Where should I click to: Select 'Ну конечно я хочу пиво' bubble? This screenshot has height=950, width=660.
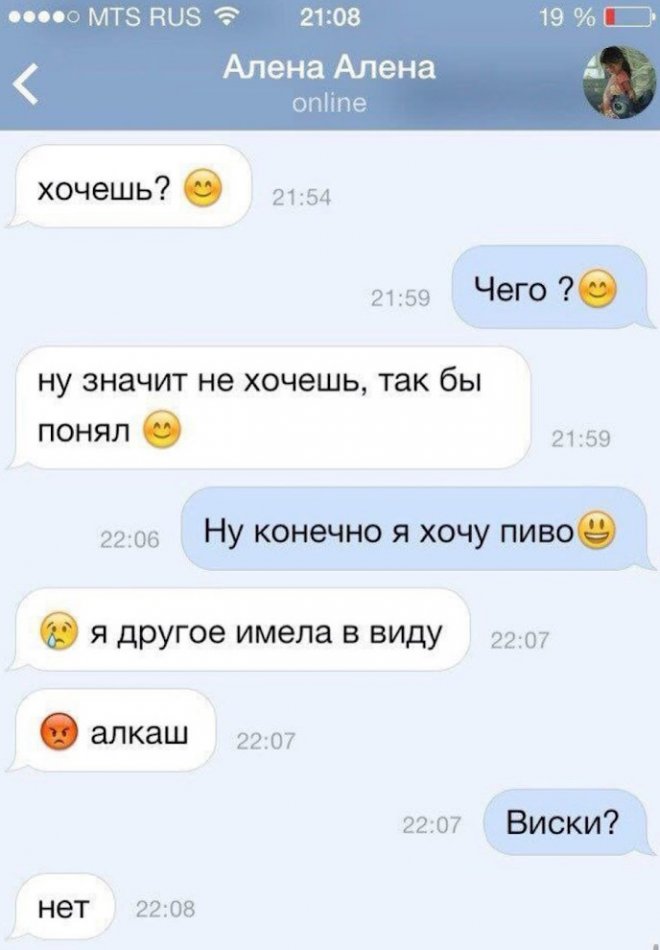click(418, 528)
